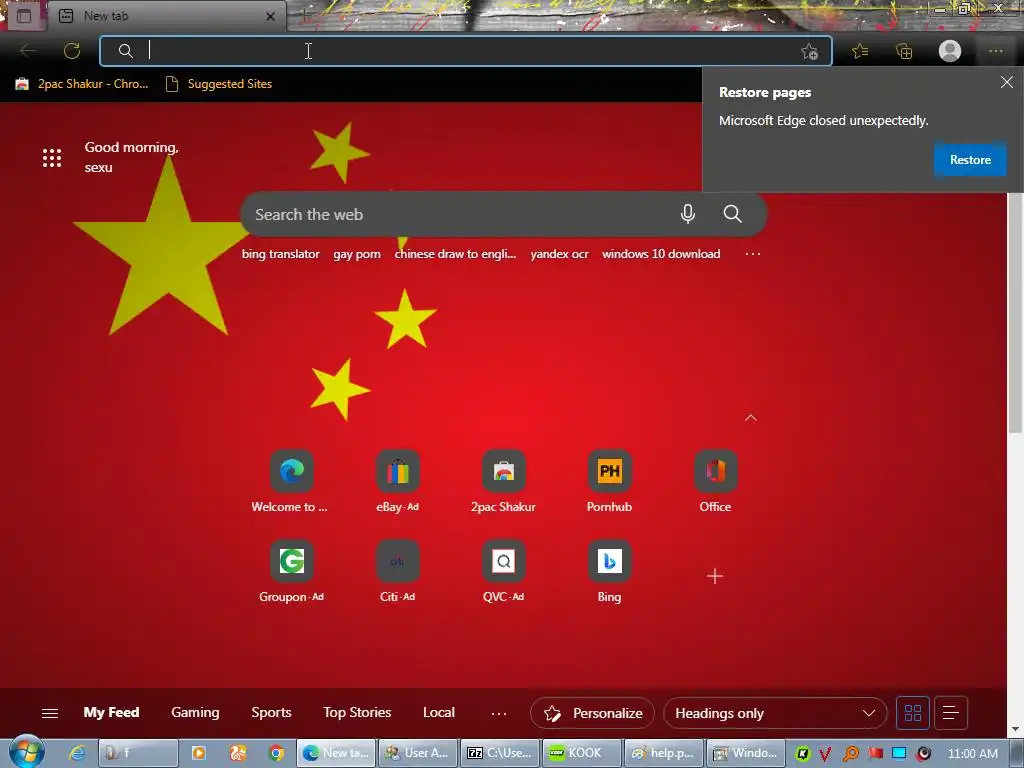
Task: Click the windows 10 download suggestion
Action: tap(661, 254)
